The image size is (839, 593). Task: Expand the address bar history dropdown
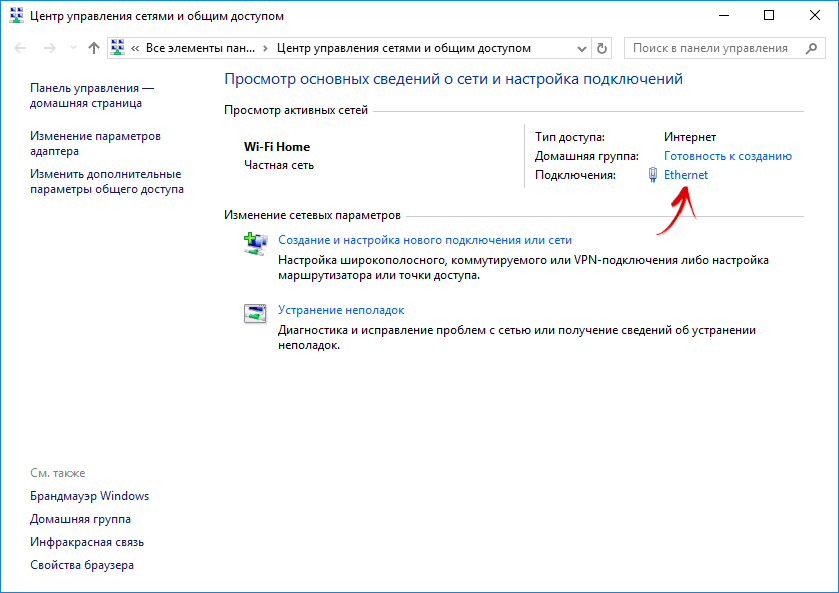[x=582, y=48]
